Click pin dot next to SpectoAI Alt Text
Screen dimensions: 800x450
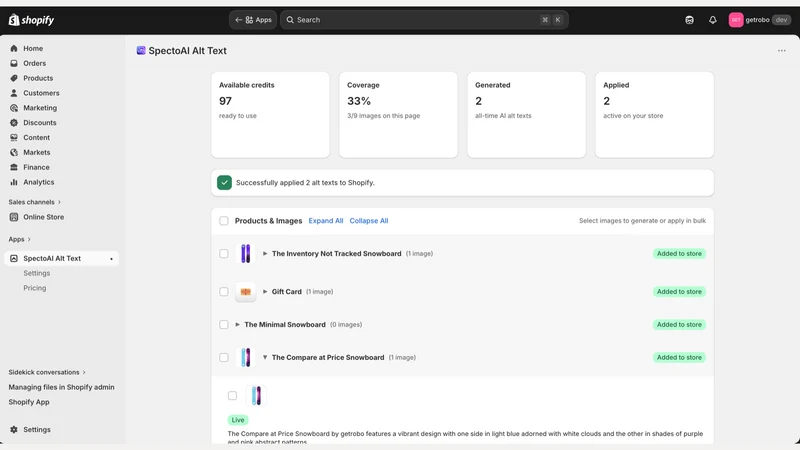tap(111, 259)
